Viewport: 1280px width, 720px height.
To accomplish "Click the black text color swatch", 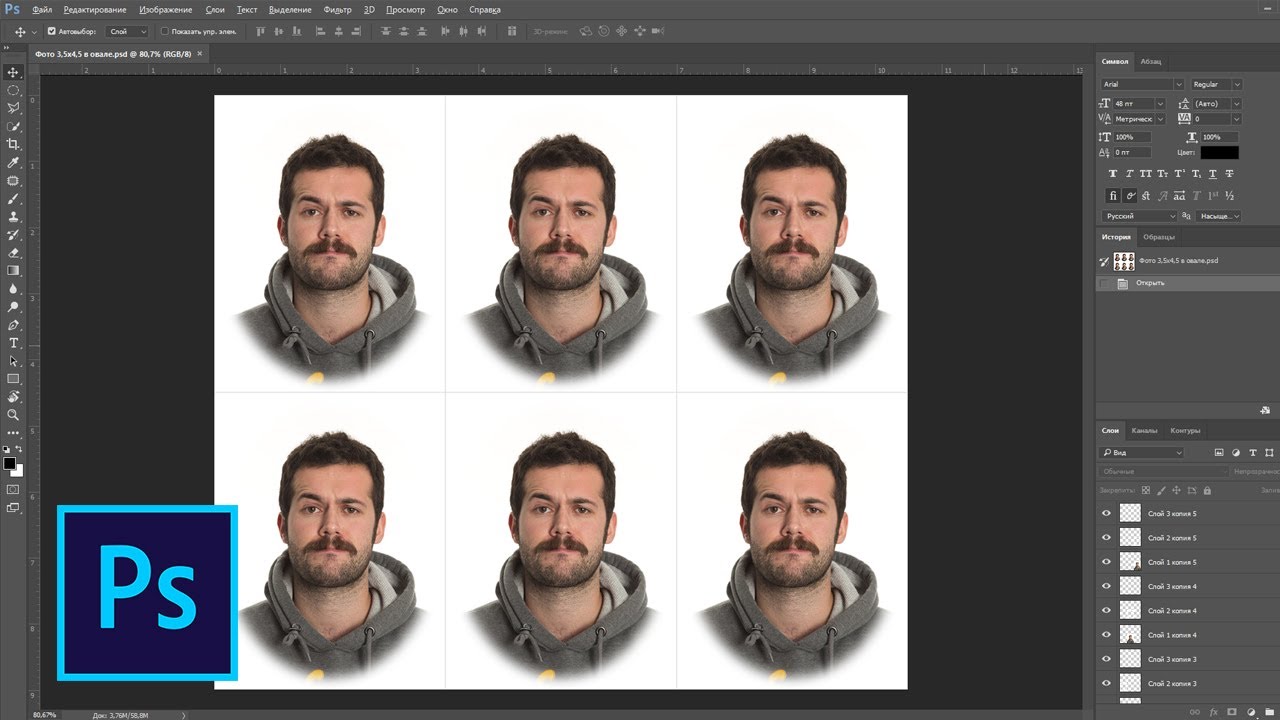I will click(x=1219, y=152).
